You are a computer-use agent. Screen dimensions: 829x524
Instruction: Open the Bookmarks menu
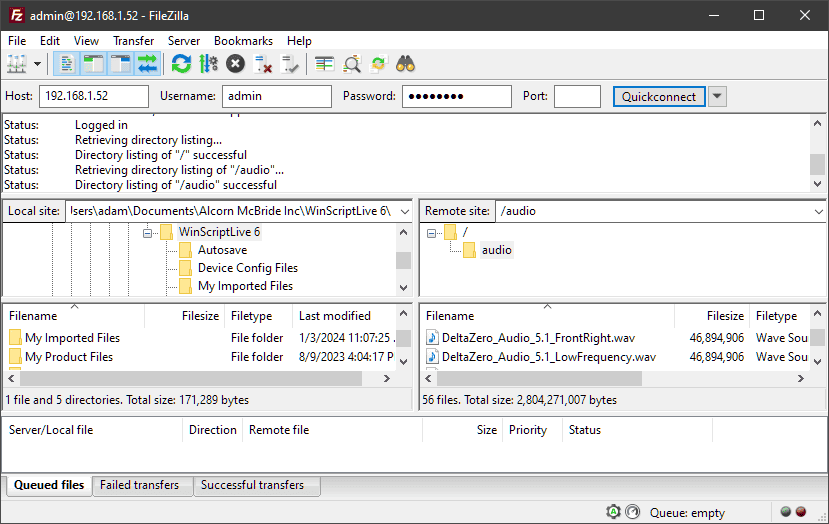(x=243, y=41)
